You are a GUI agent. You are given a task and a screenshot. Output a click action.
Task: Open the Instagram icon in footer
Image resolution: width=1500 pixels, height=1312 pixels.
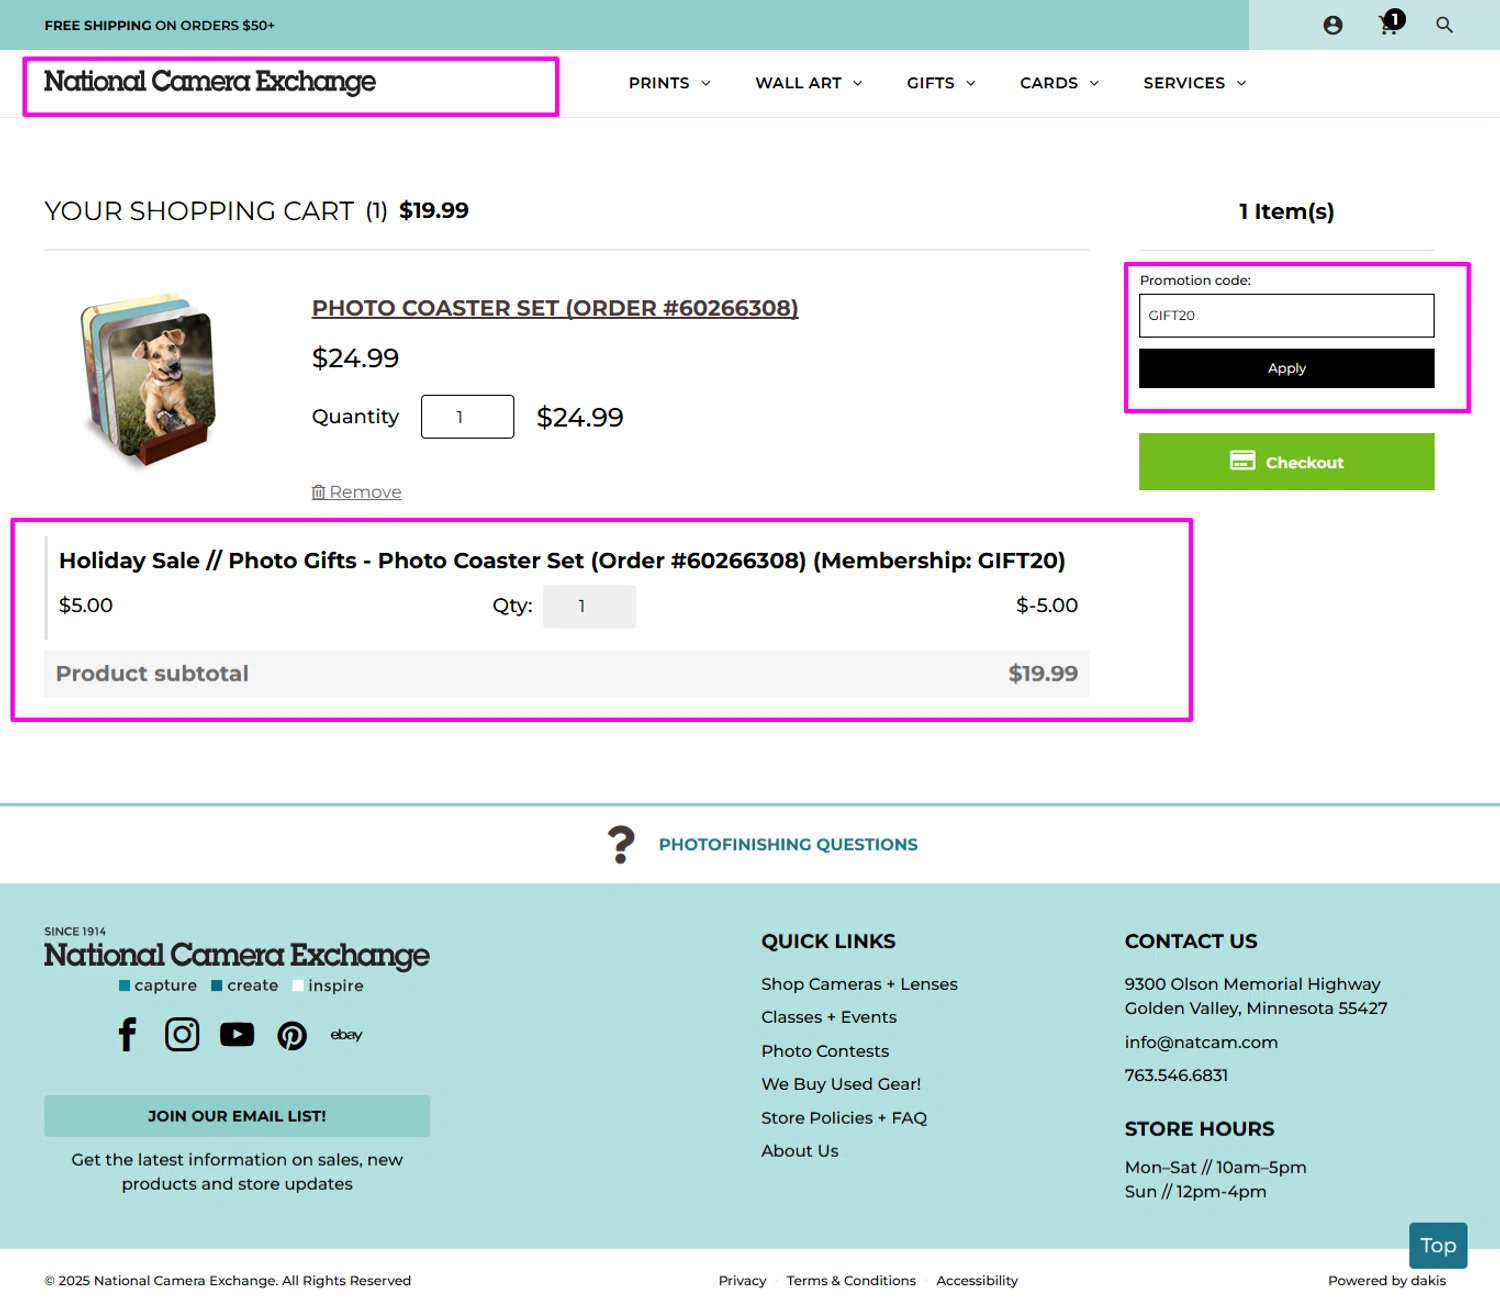pos(182,1034)
